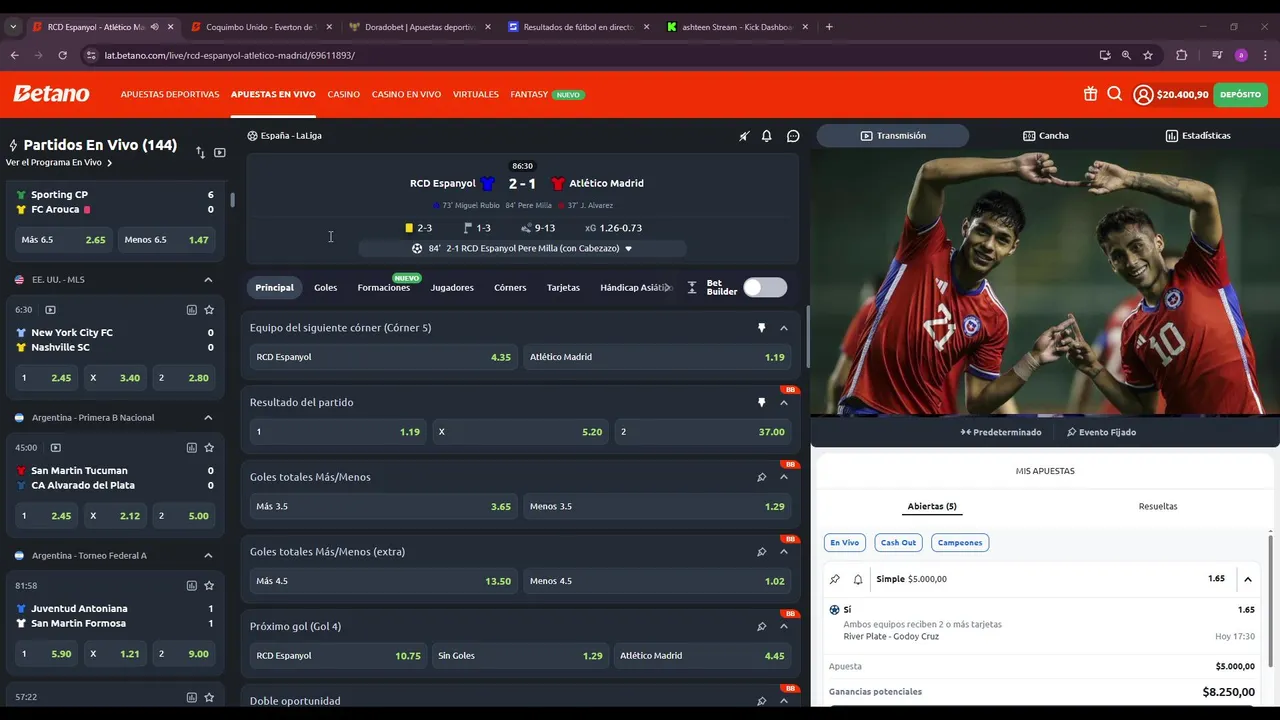The image size is (1280, 720).
Task: Pin the Equipo del siguiente córner market
Action: [x=761, y=328]
